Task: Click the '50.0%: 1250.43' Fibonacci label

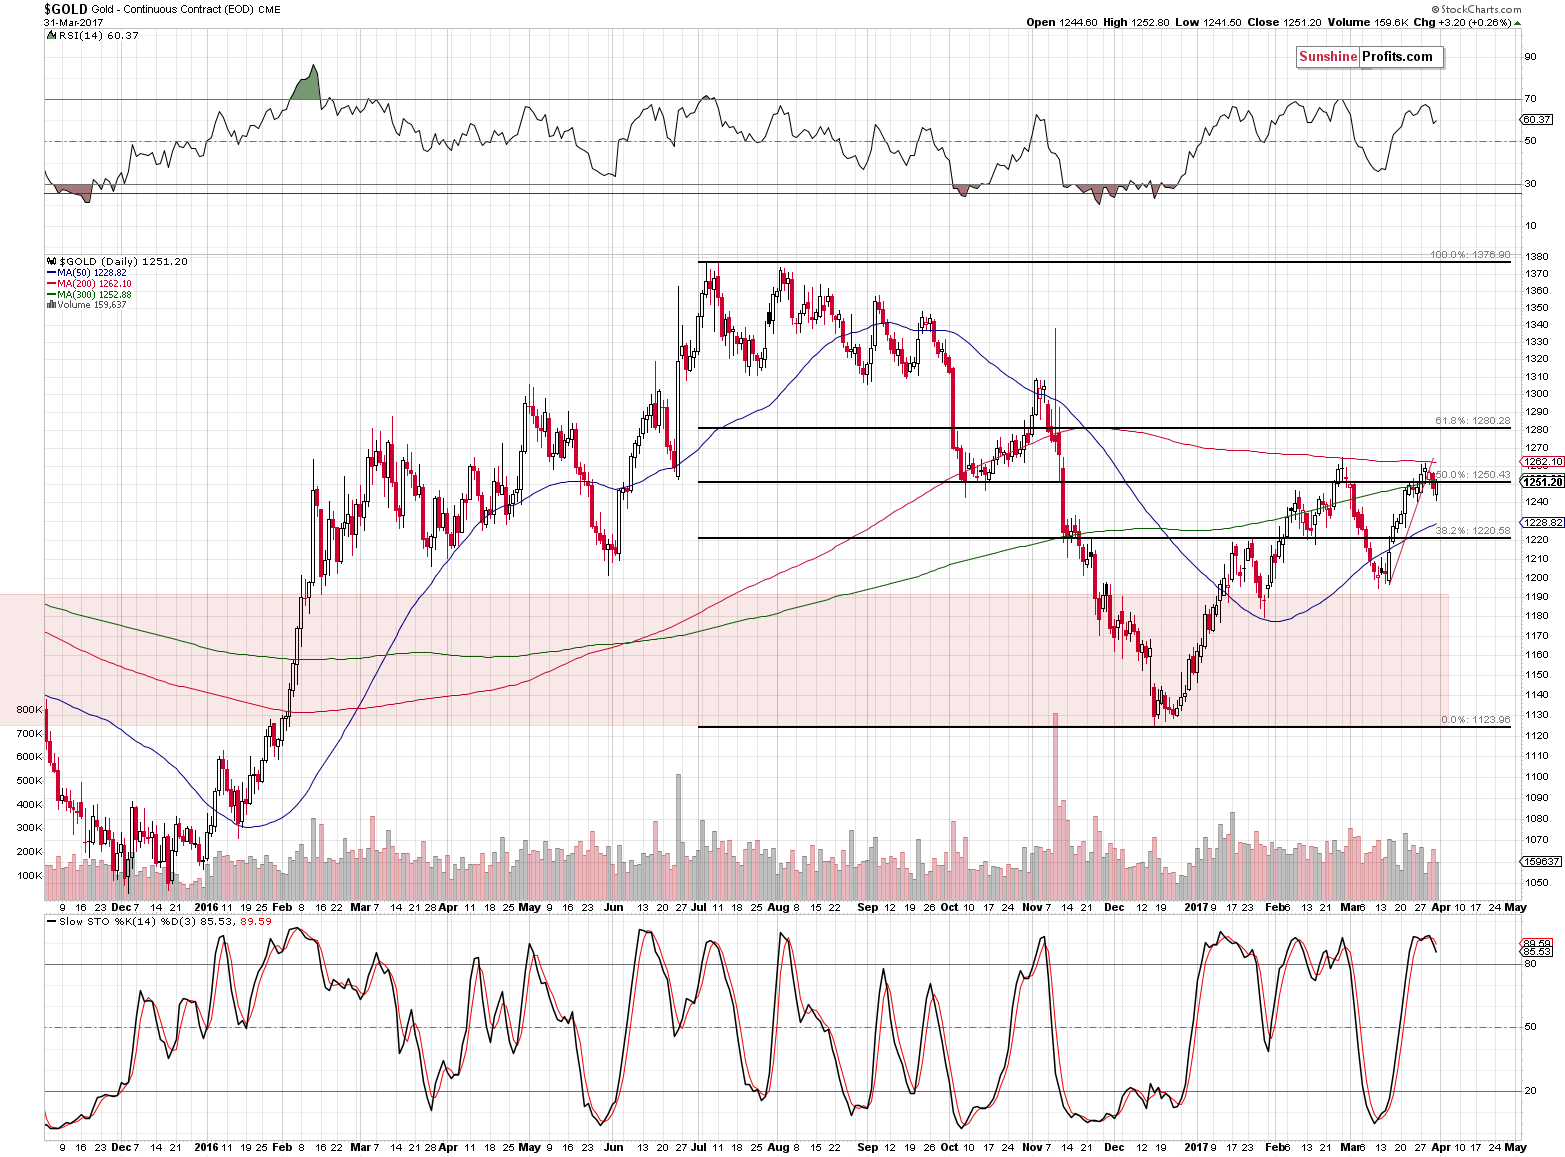Action: 1473,475
